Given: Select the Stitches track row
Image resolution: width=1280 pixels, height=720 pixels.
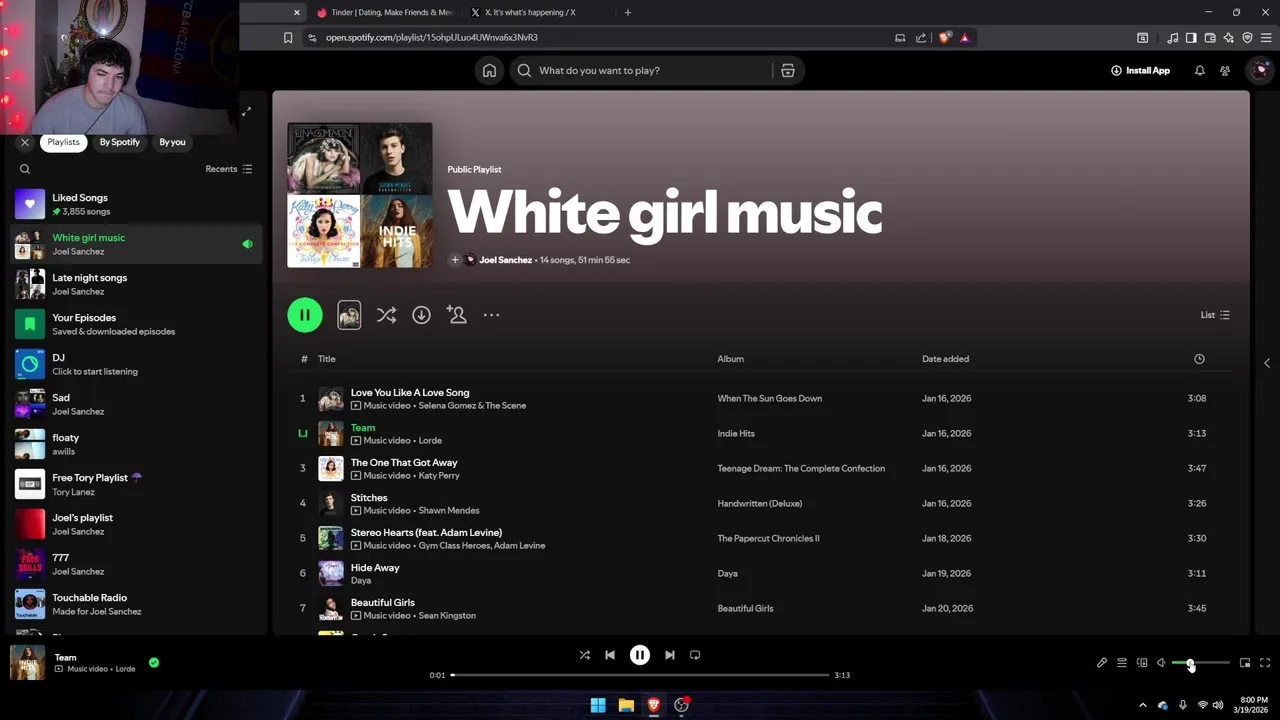Looking at the screenshot, I should pos(761,503).
